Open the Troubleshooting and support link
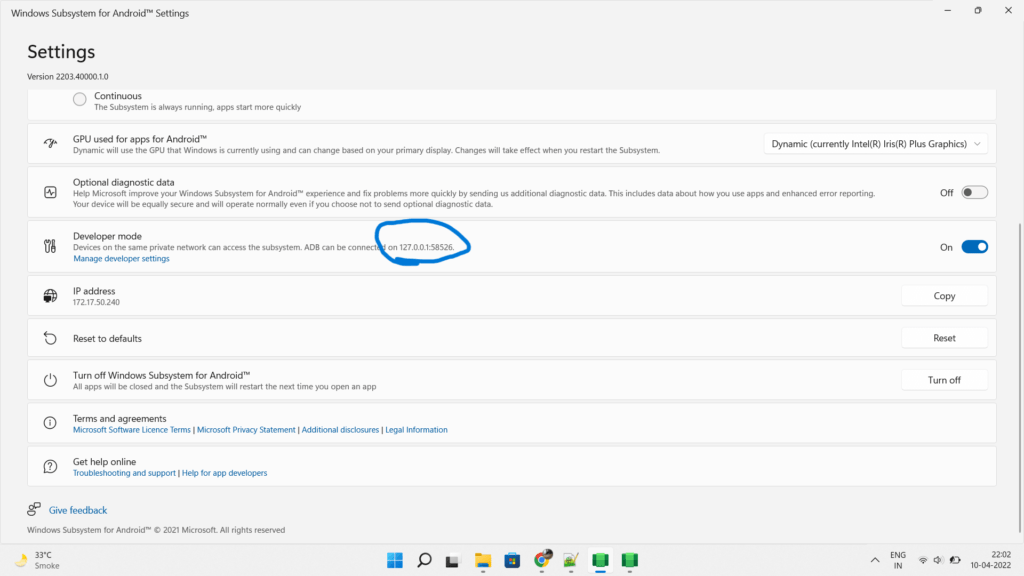Viewport: 1024px width, 576px height. point(124,473)
